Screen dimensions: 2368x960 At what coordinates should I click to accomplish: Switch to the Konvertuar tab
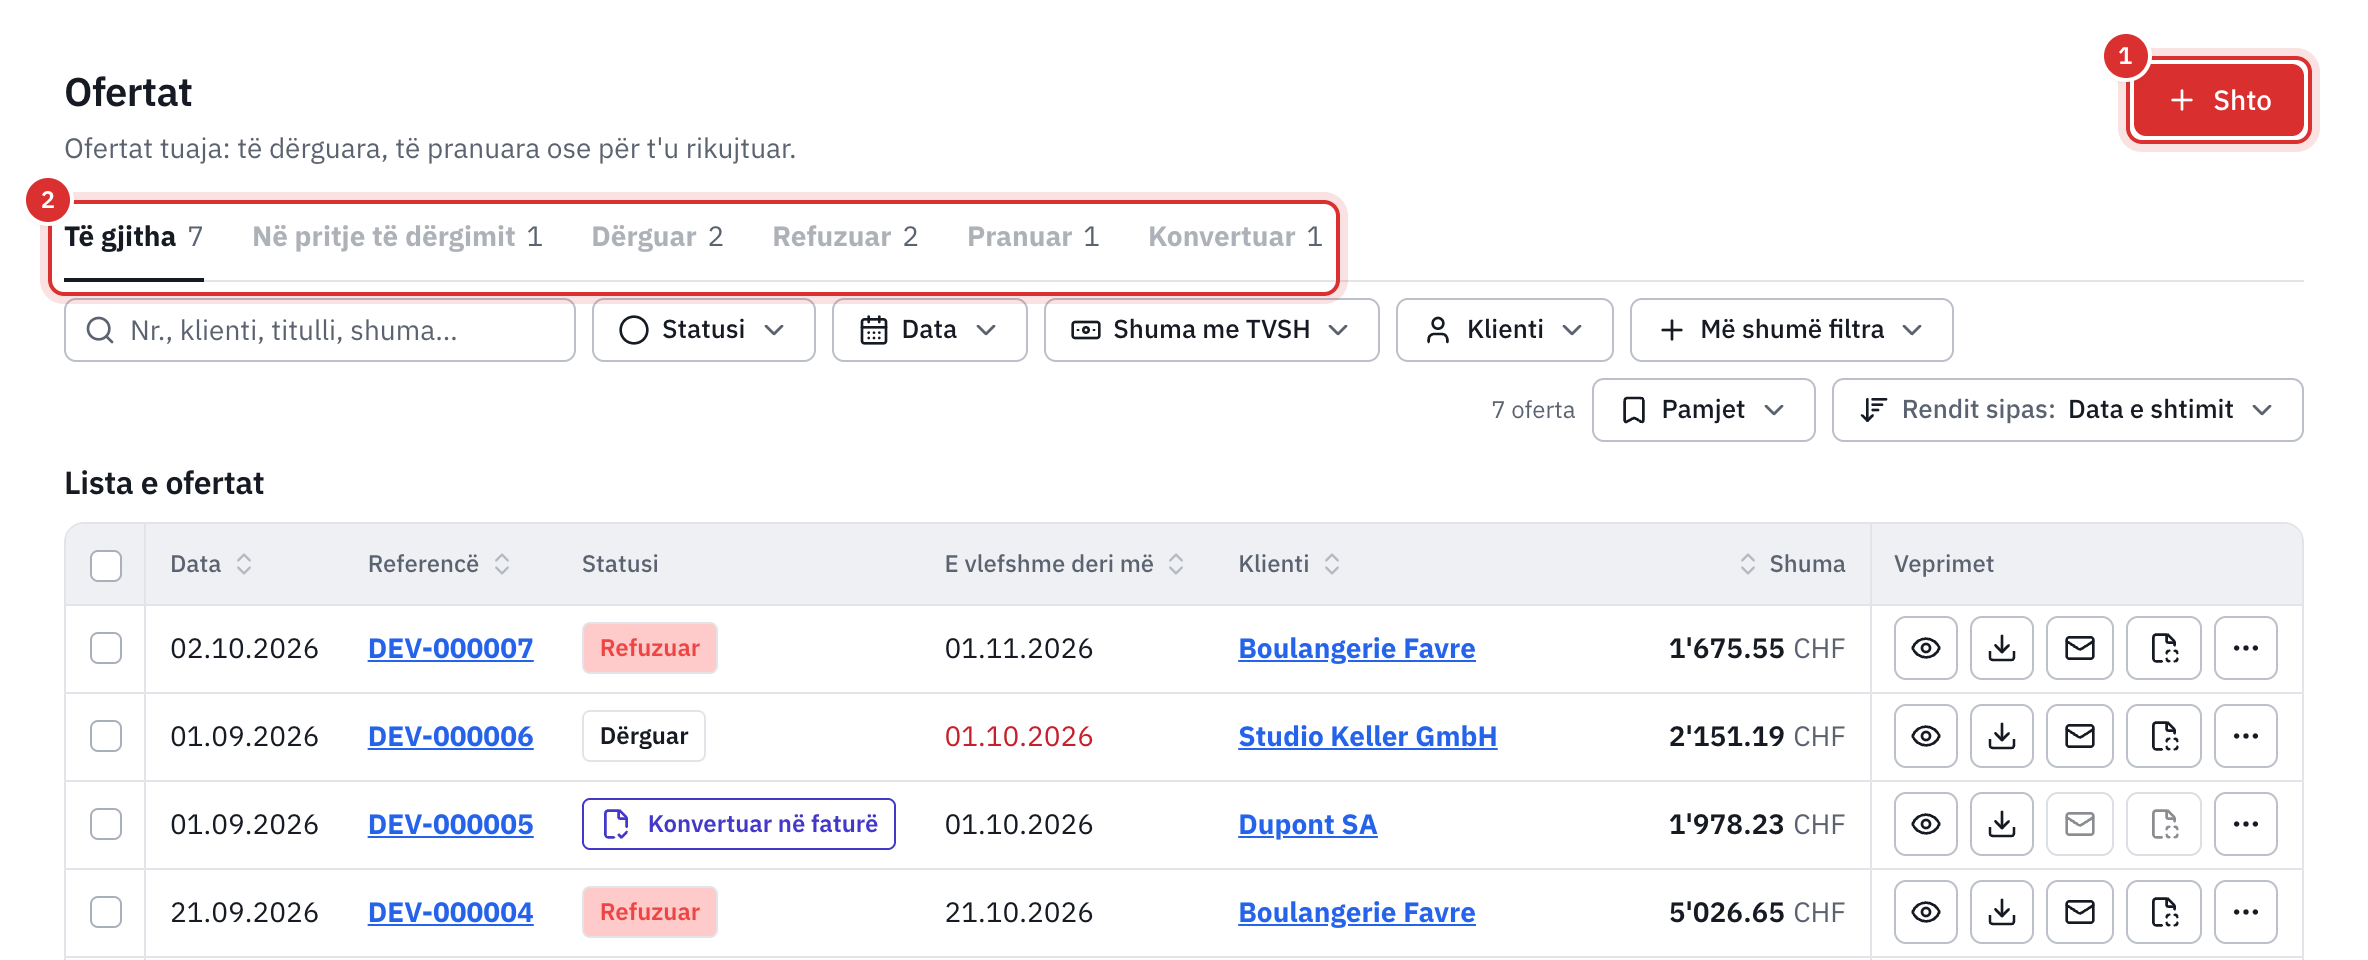coord(1235,237)
